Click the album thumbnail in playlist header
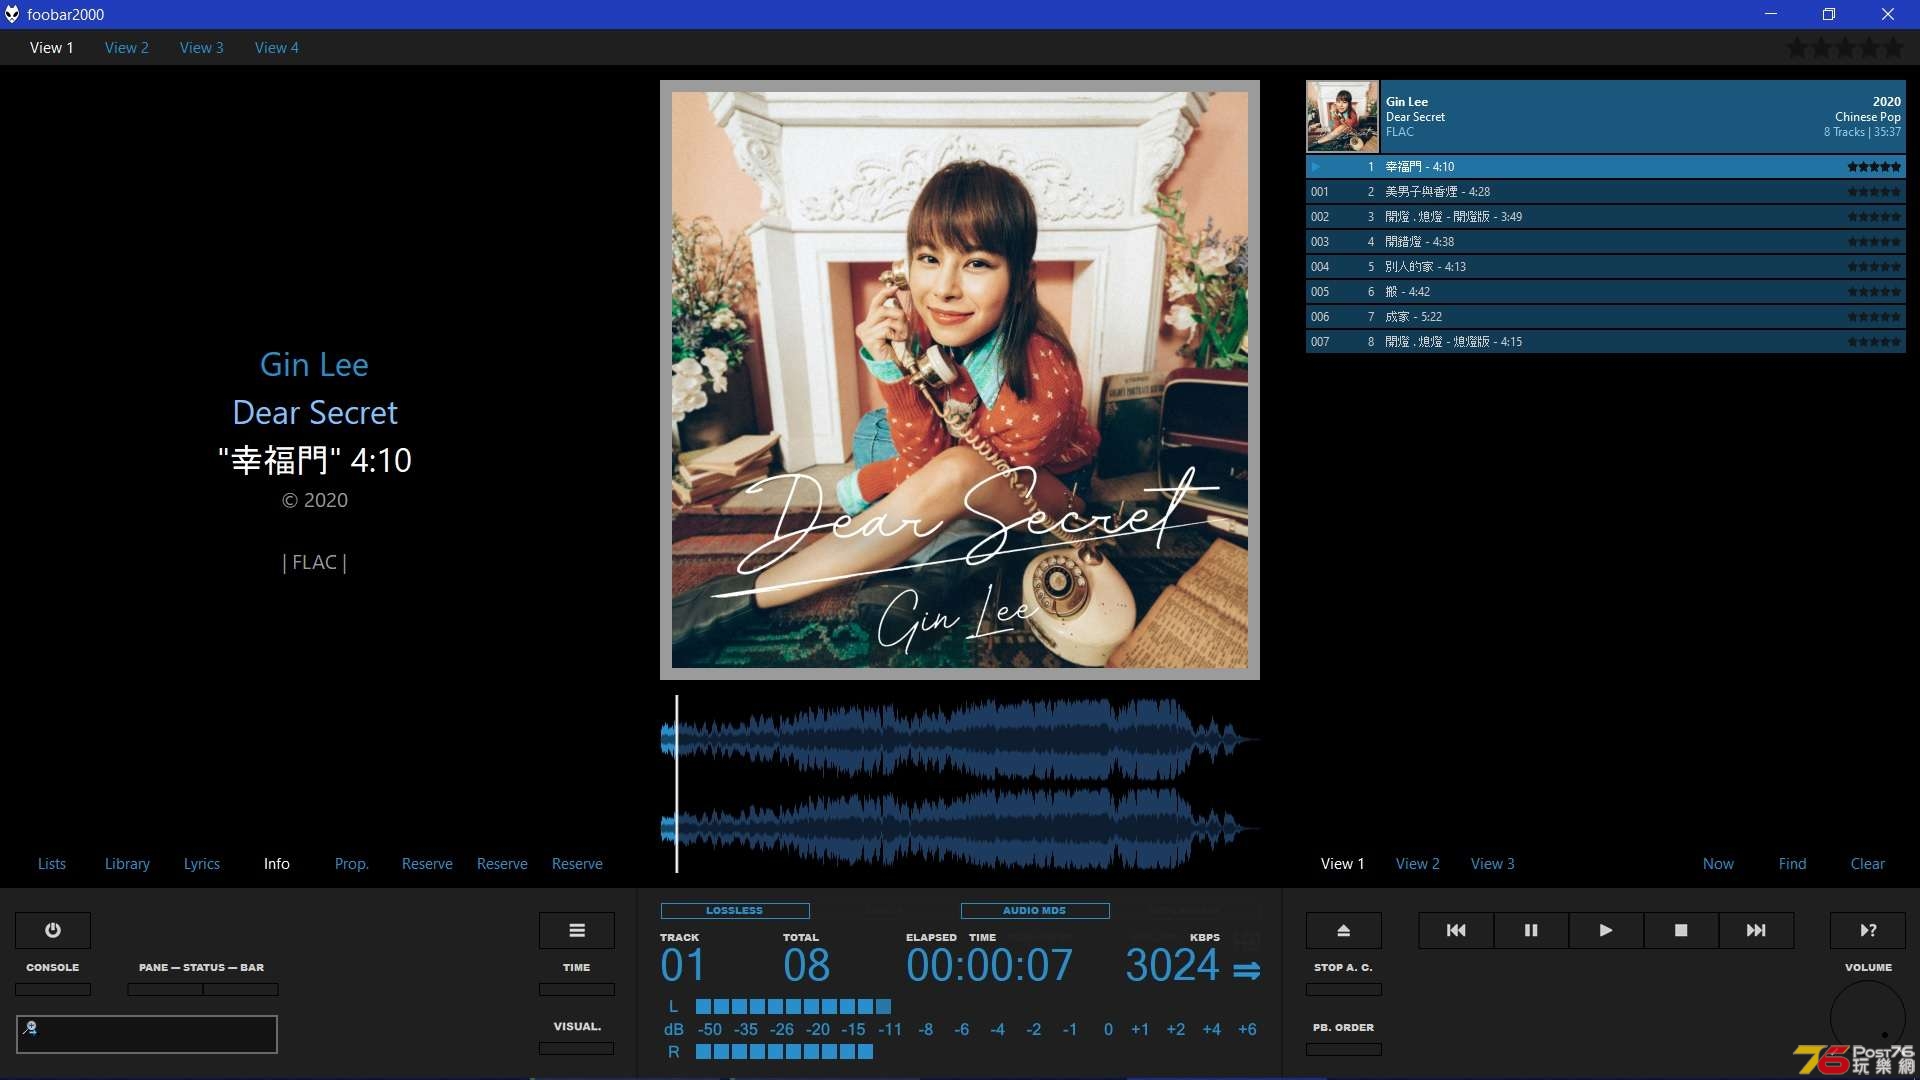Viewport: 1920px width, 1080px height. pos(1343,116)
